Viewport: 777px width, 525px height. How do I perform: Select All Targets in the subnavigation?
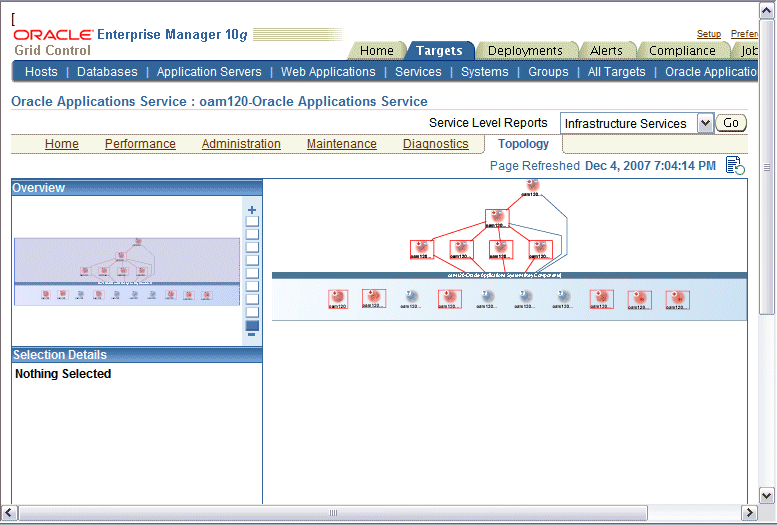616,72
